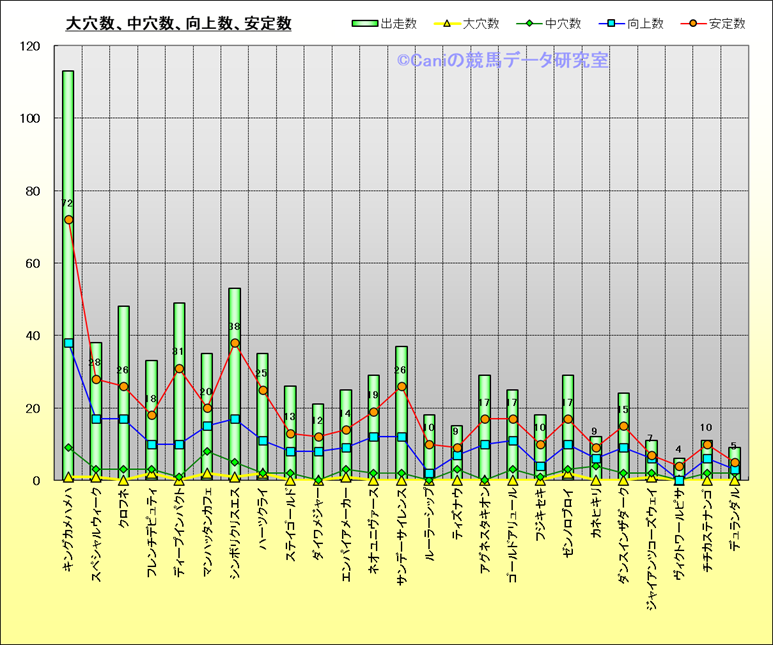Click the 出走数 legend text label

[x=405, y=24]
